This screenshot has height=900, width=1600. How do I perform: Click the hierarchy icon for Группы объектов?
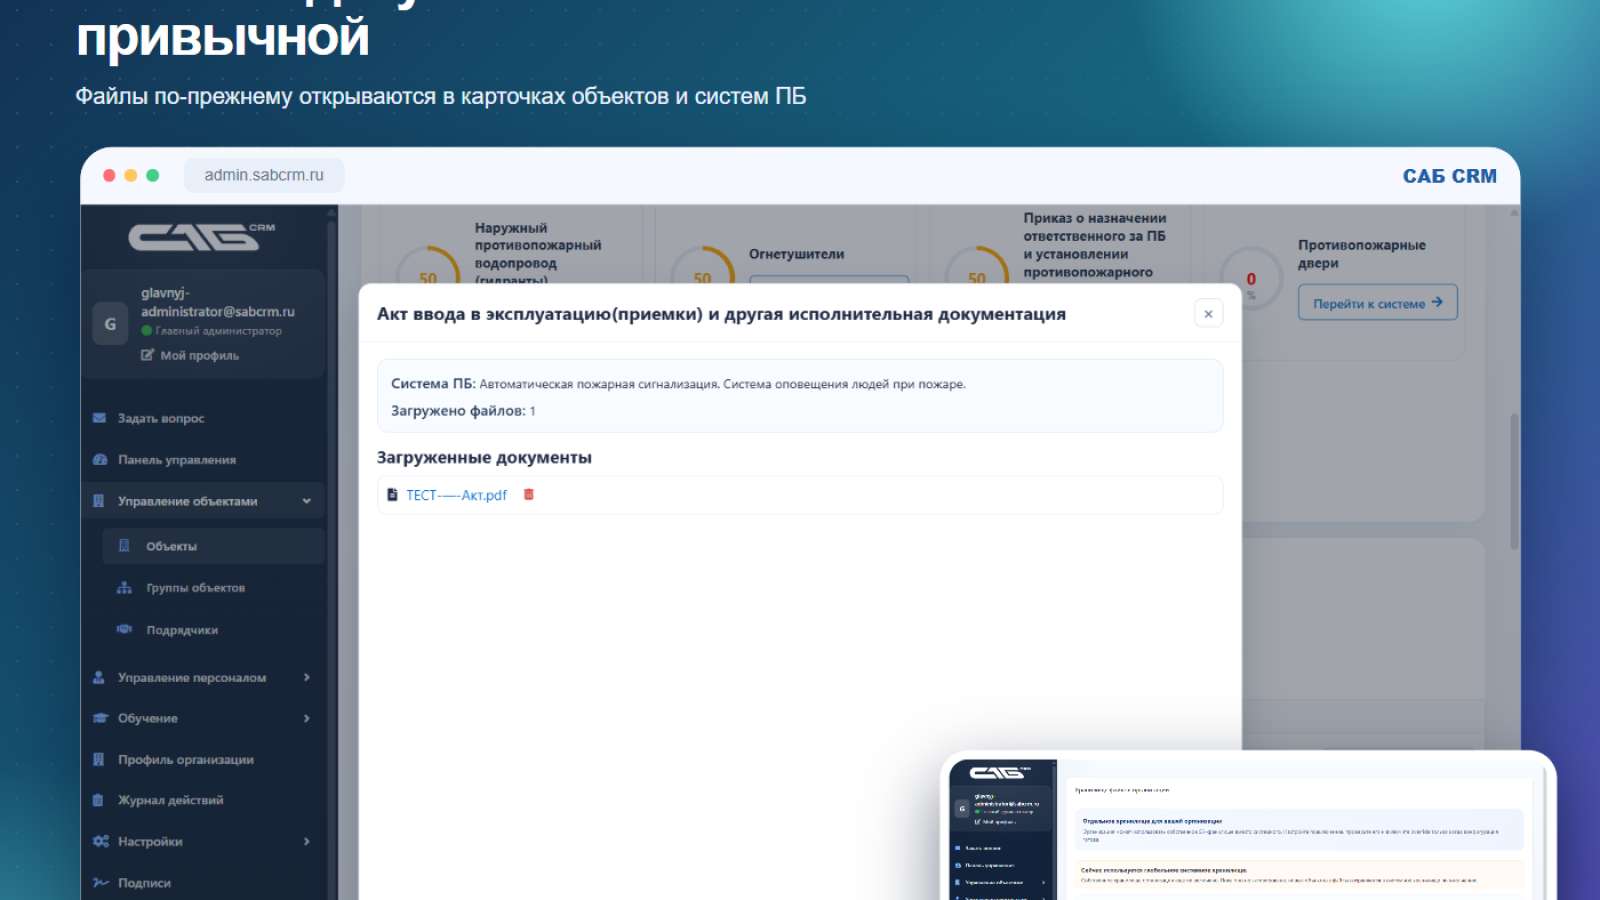[124, 588]
